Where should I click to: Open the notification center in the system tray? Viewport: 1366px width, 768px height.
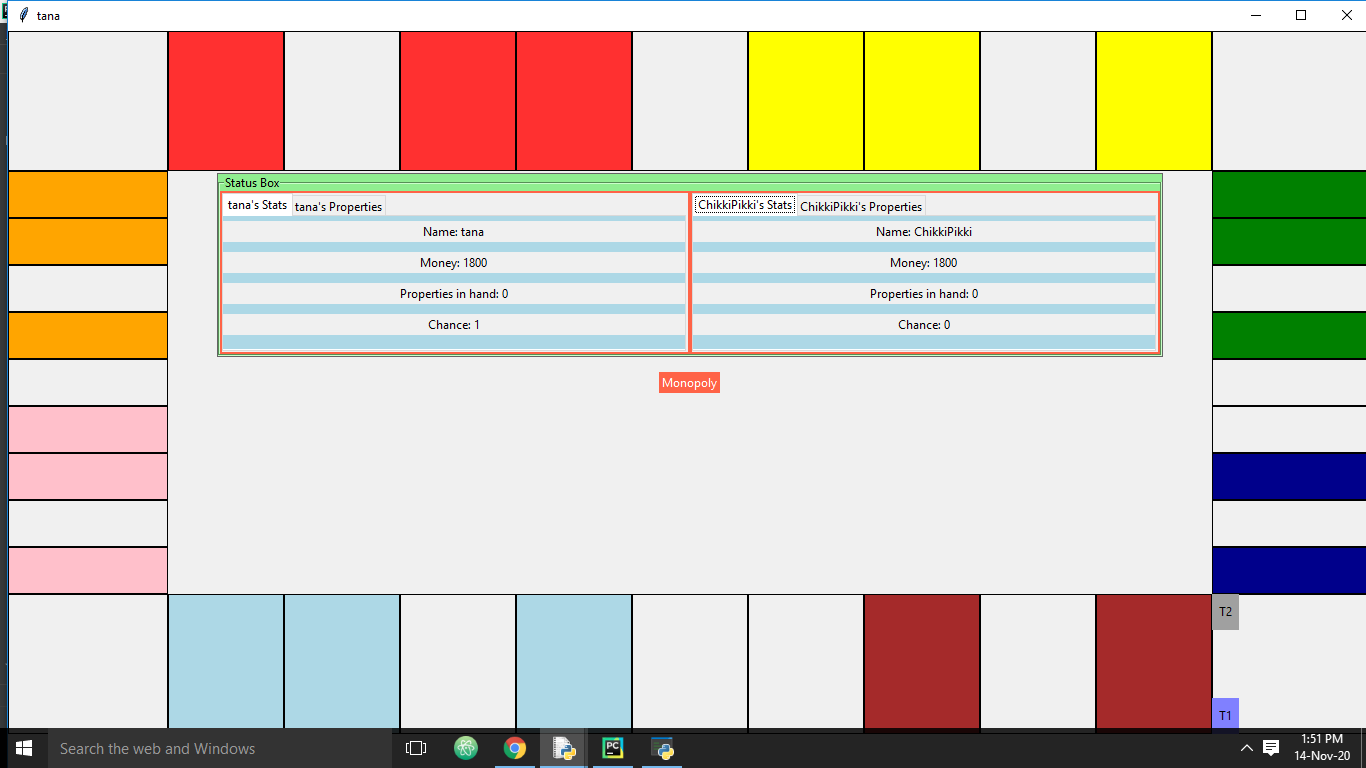click(x=1269, y=747)
